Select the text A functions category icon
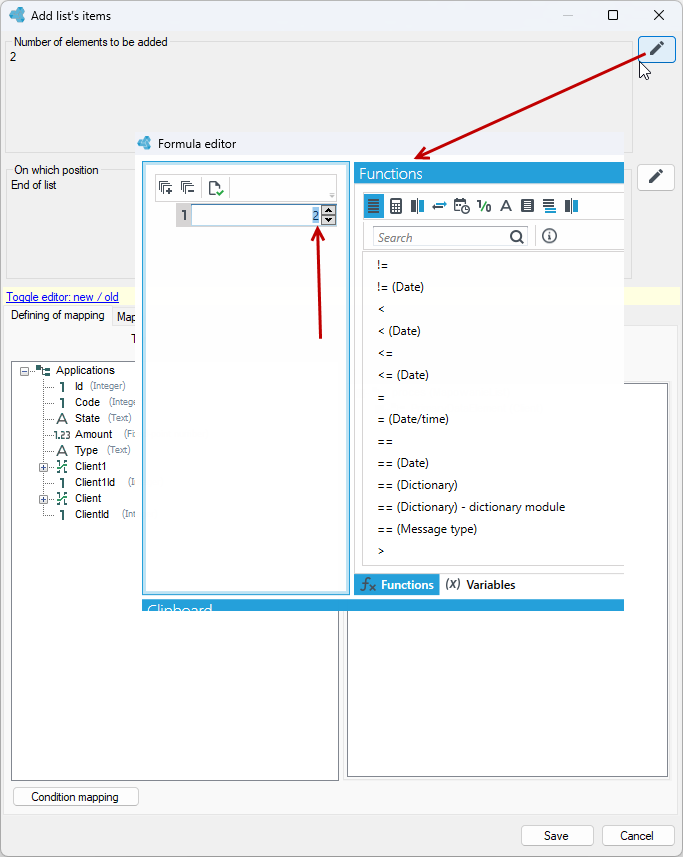The image size is (683, 857). [x=506, y=206]
